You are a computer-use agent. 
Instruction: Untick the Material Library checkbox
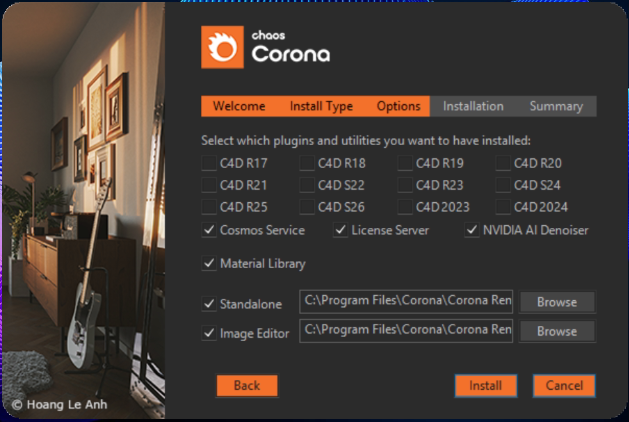[x=209, y=264]
